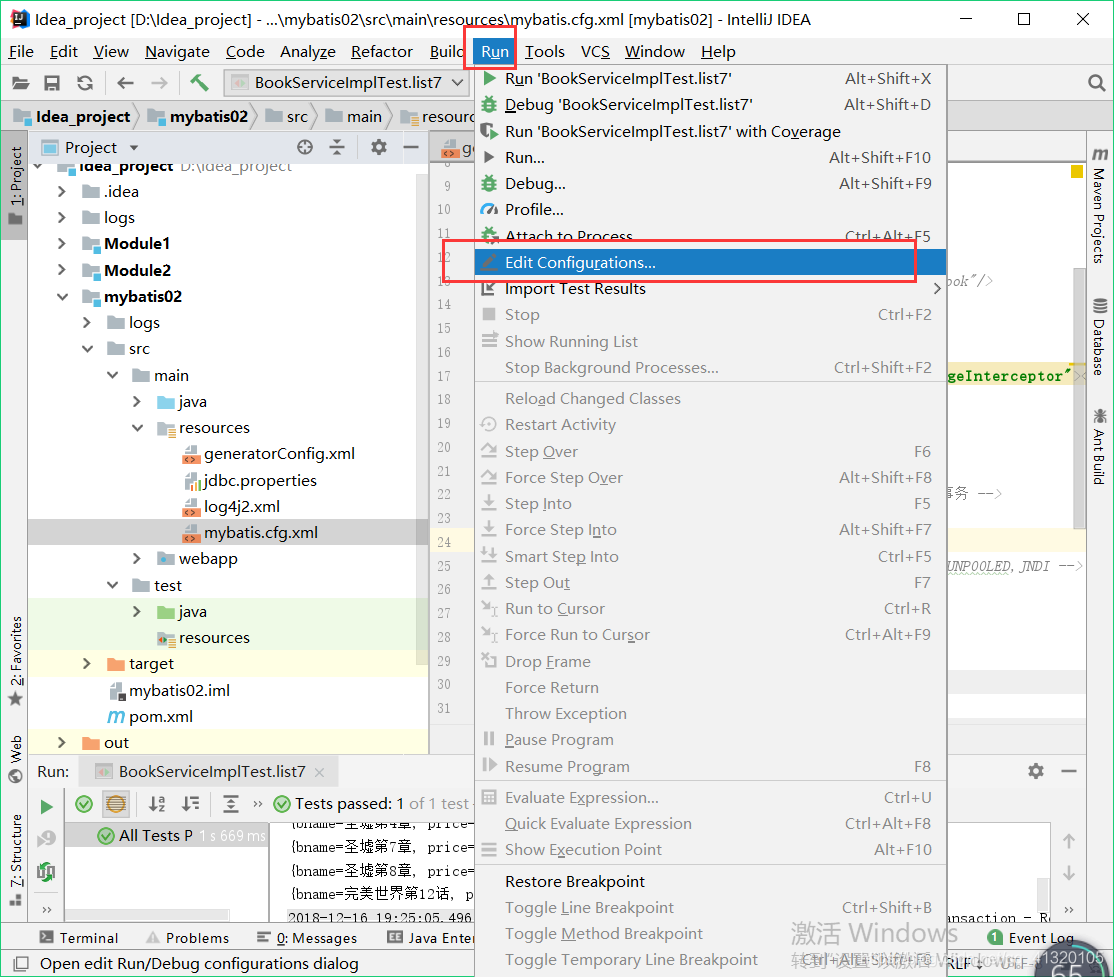Viewport: 1114px width, 977px height.
Task: Expand the webapp folder
Action: click(137, 559)
